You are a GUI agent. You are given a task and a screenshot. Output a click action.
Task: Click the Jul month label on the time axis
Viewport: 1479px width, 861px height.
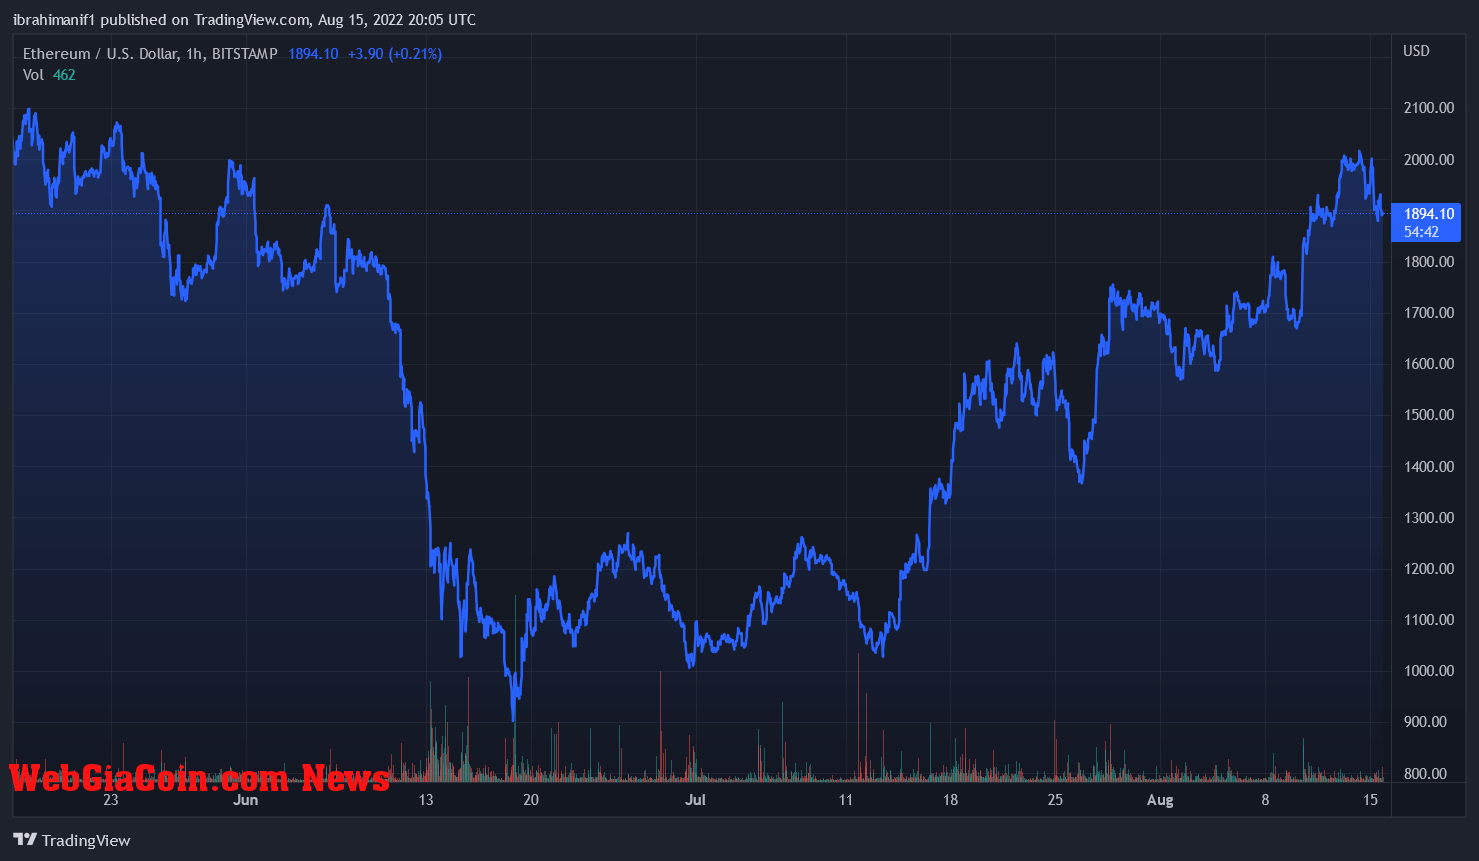[695, 800]
